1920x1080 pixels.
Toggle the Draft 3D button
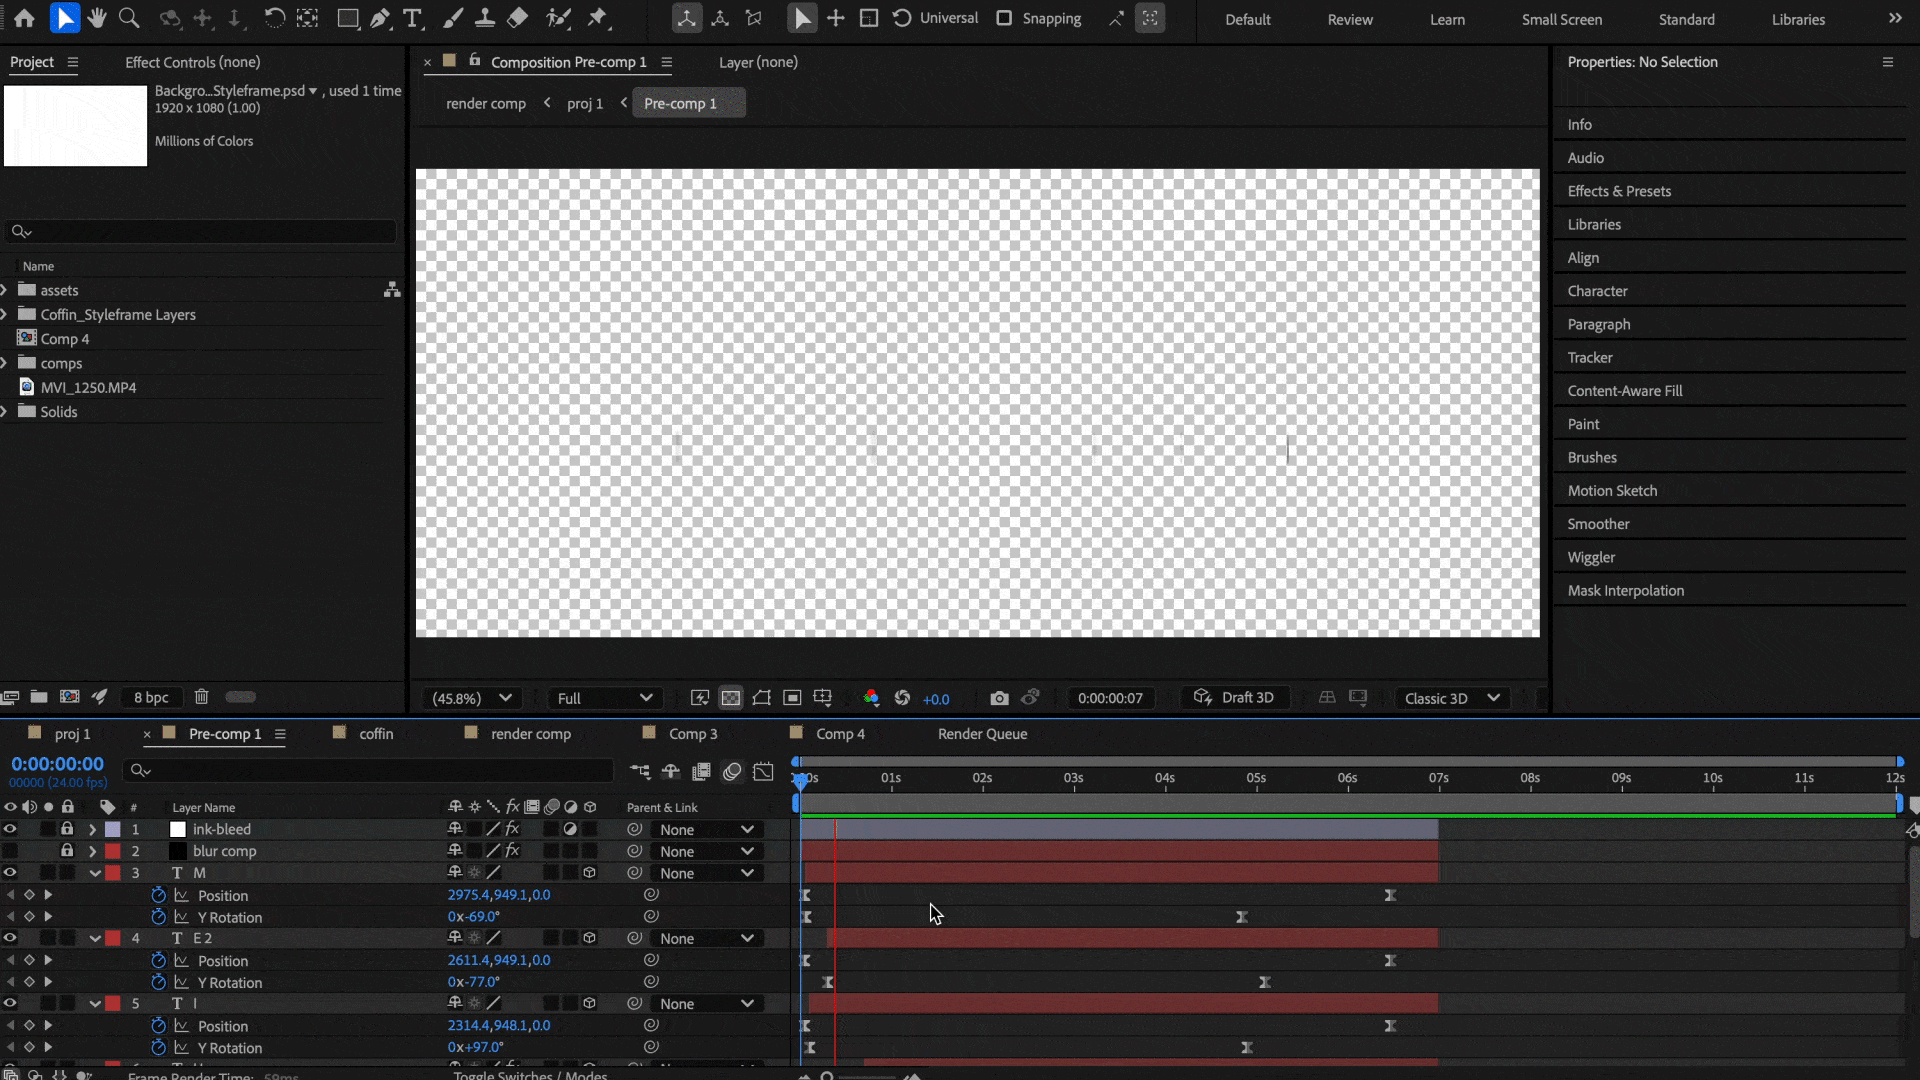click(1234, 698)
